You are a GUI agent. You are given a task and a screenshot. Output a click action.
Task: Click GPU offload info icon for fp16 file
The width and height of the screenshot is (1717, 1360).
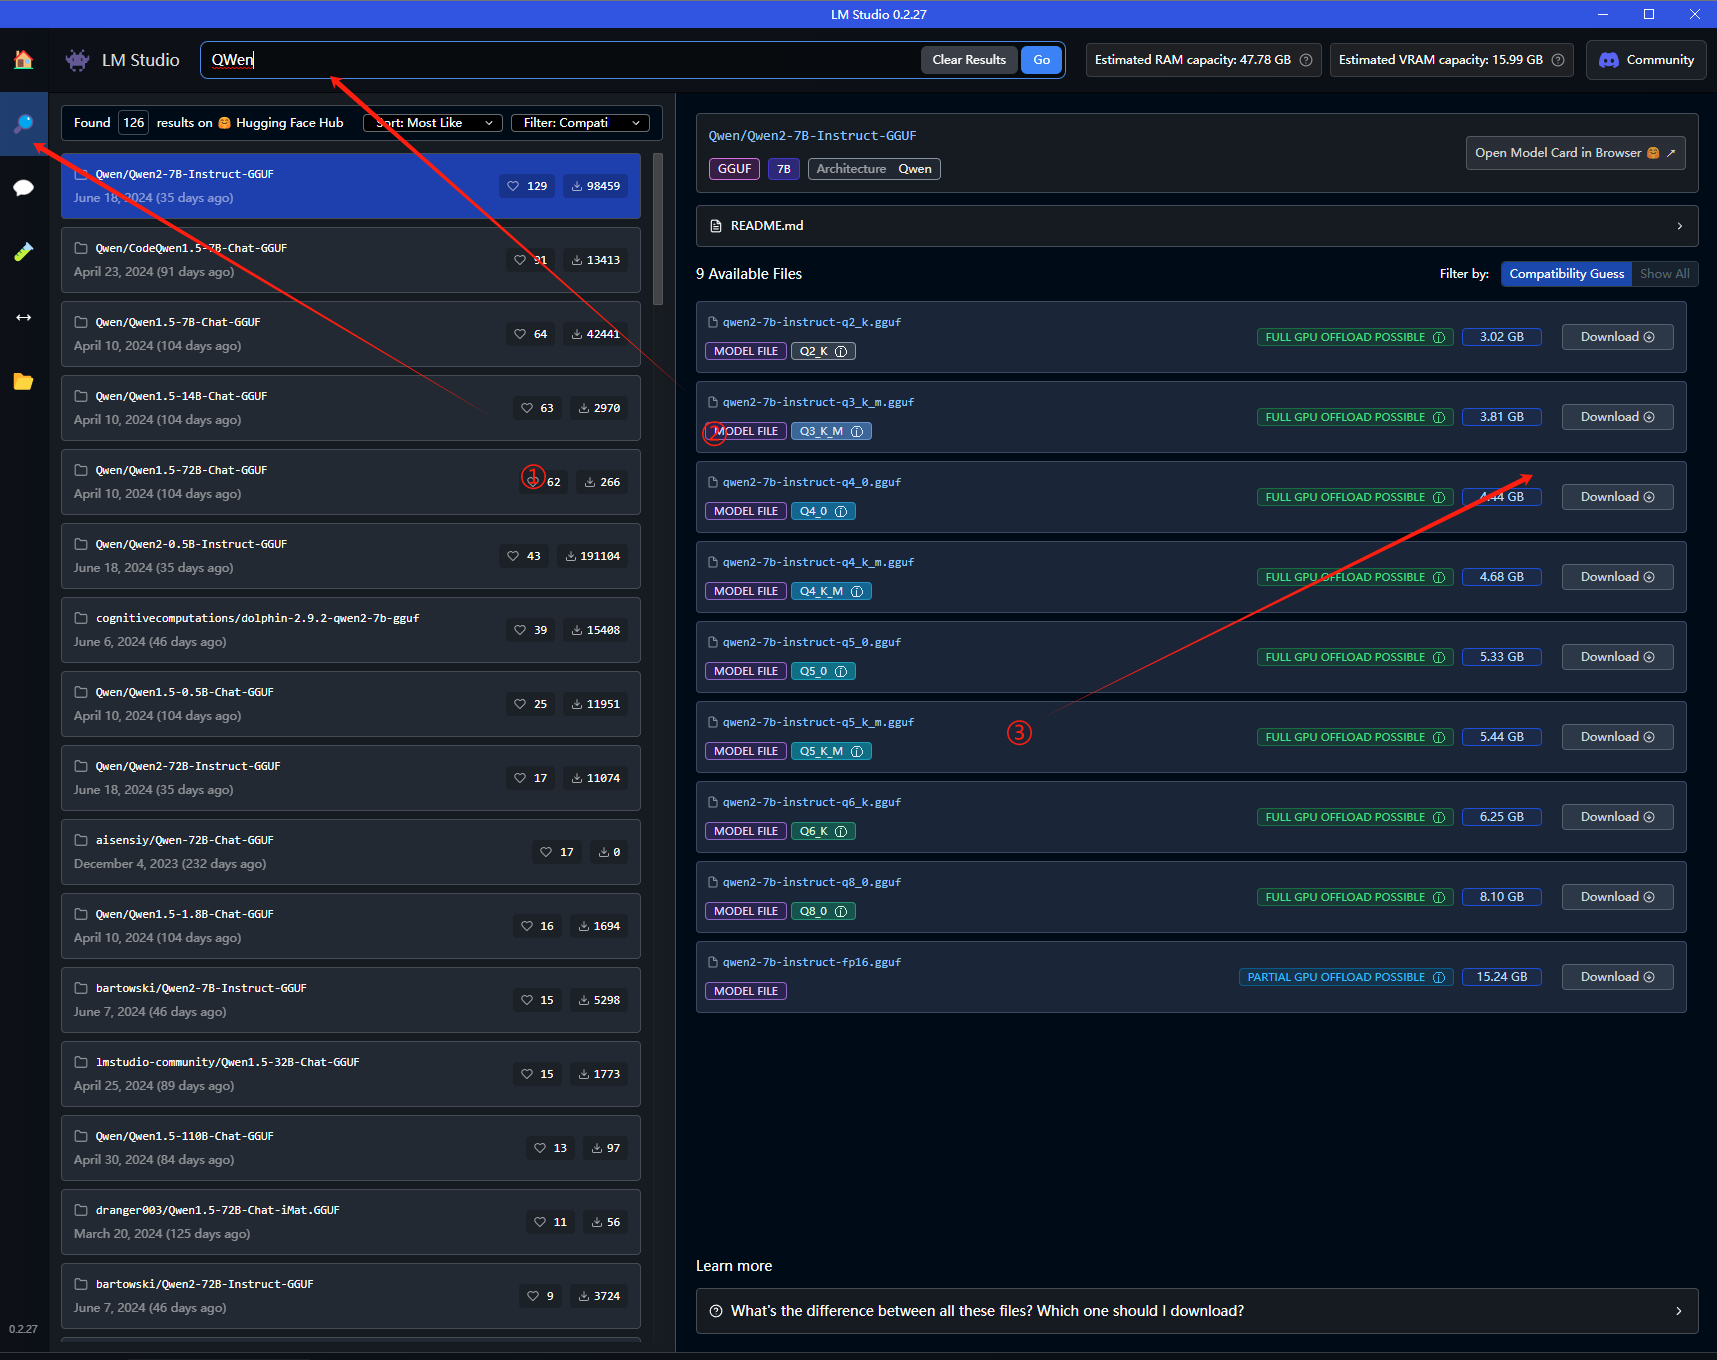[x=1439, y=977]
